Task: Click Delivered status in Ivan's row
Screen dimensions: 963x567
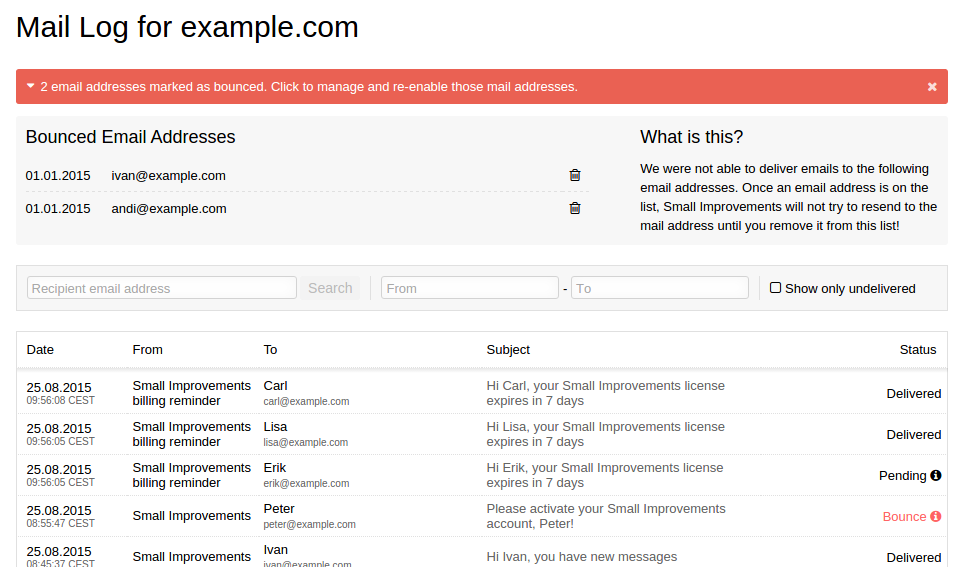Action: (x=913, y=558)
